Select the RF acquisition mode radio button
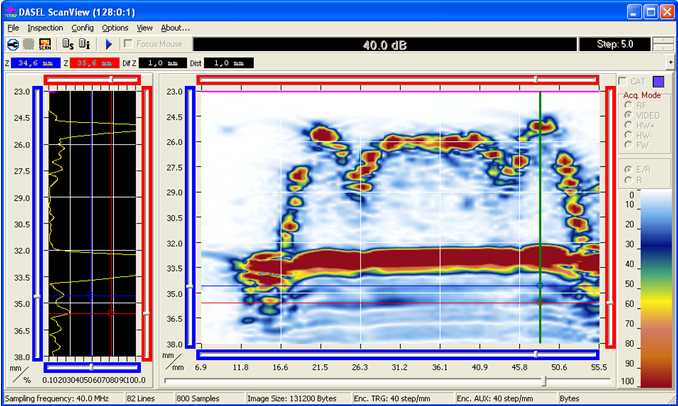The height and width of the screenshot is (406, 678). [627, 104]
